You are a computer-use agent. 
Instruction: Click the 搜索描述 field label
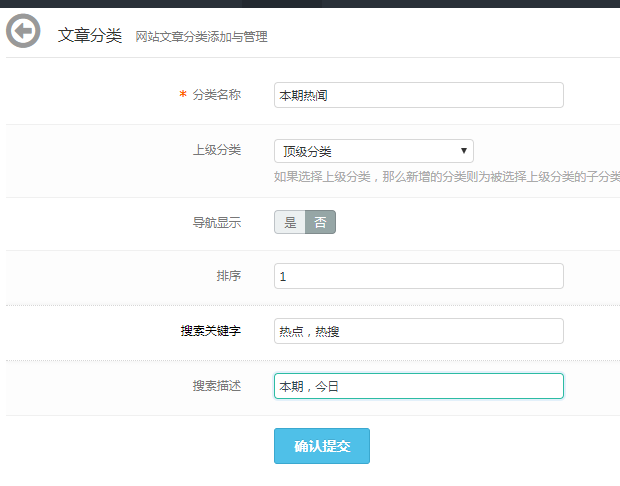pos(216,386)
